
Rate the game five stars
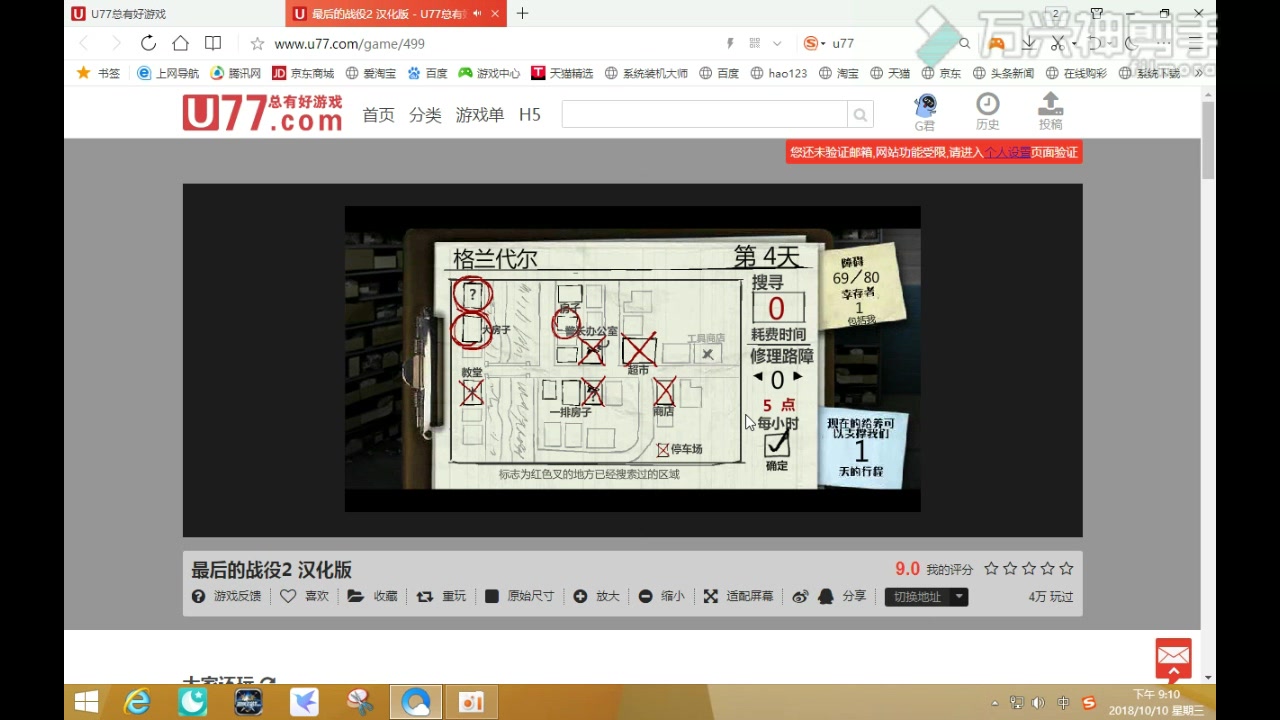[1066, 568]
